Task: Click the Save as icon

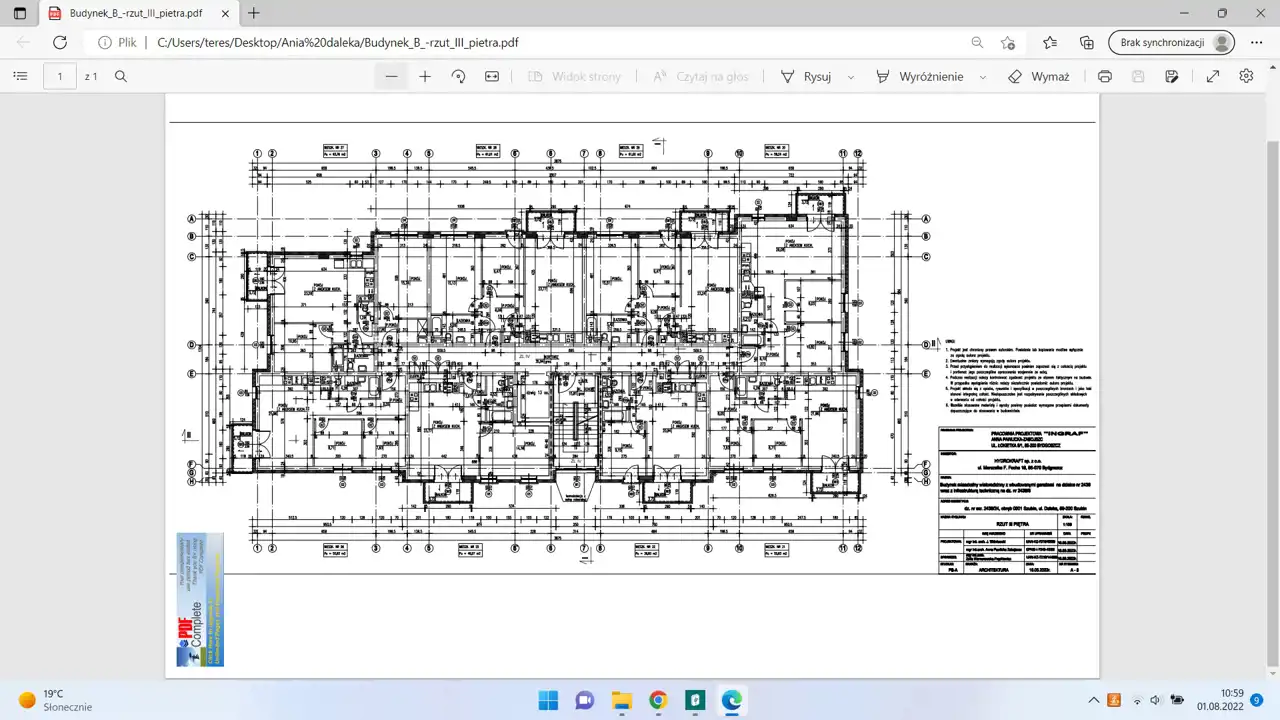Action: click(x=1172, y=76)
